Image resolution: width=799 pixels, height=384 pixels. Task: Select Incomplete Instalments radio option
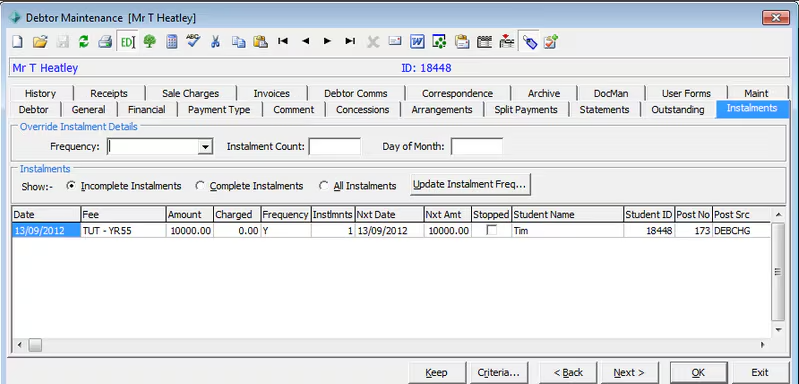click(70, 186)
